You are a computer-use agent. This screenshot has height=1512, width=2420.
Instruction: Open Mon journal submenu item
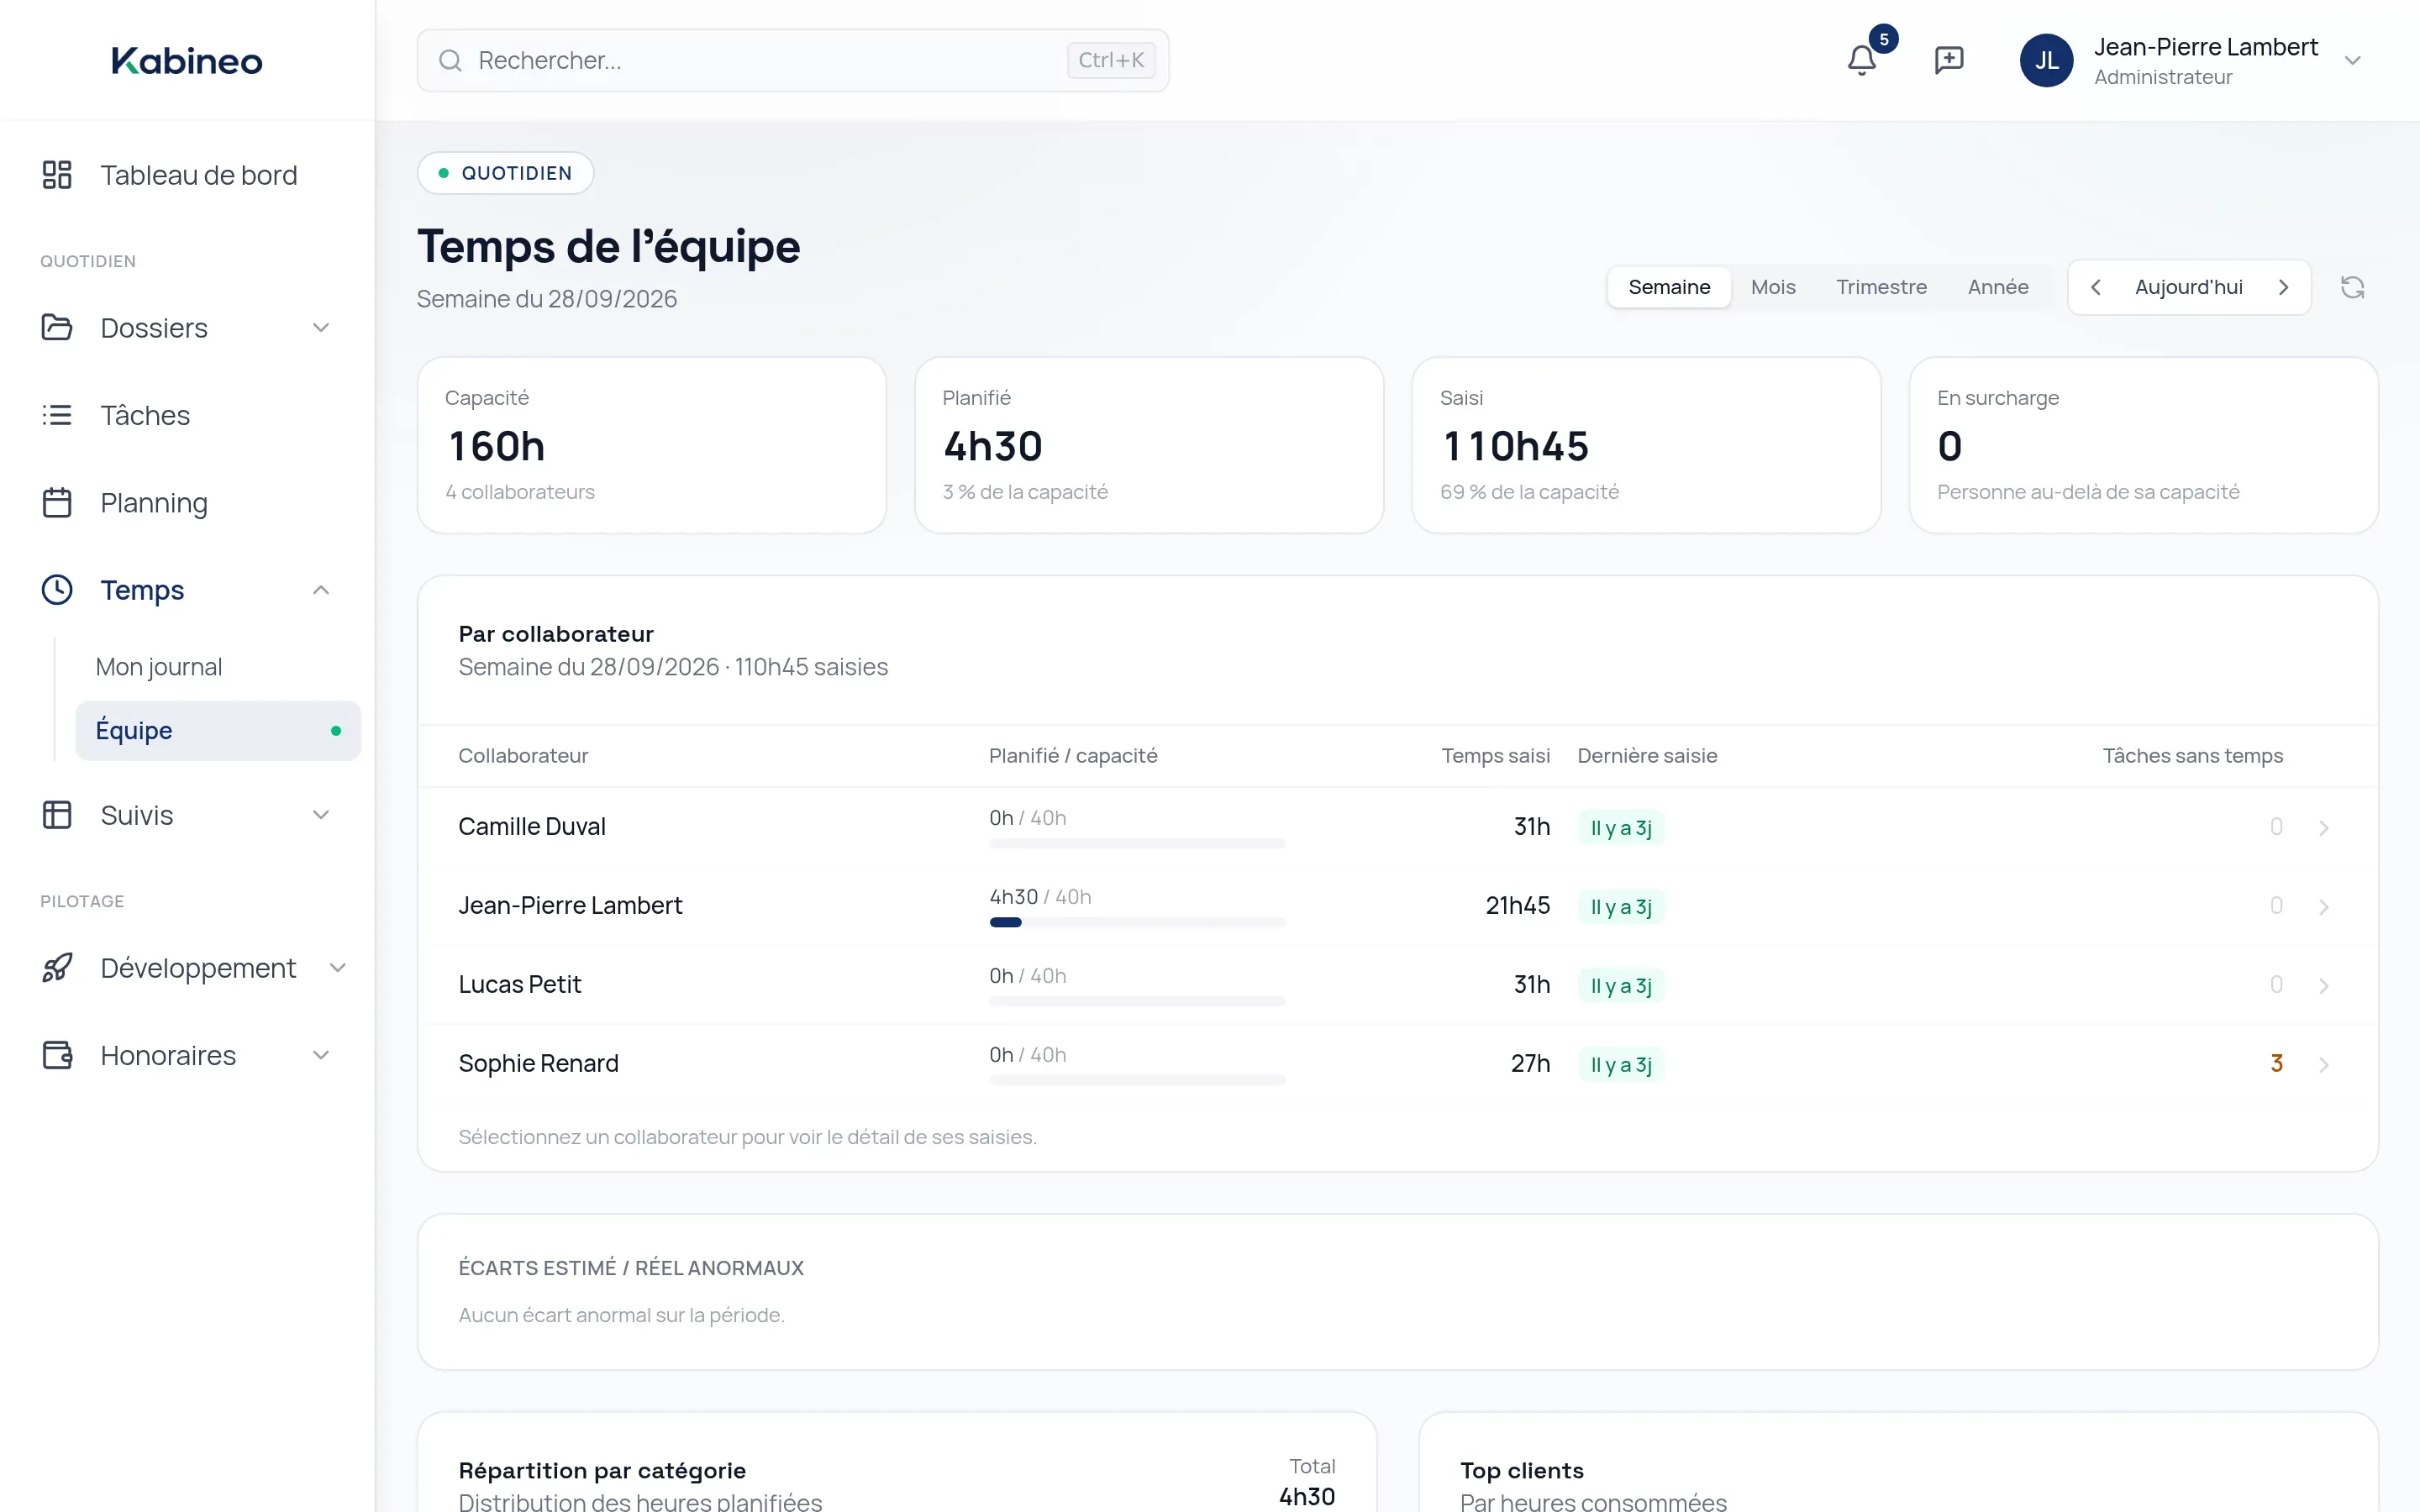click(x=217, y=667)
